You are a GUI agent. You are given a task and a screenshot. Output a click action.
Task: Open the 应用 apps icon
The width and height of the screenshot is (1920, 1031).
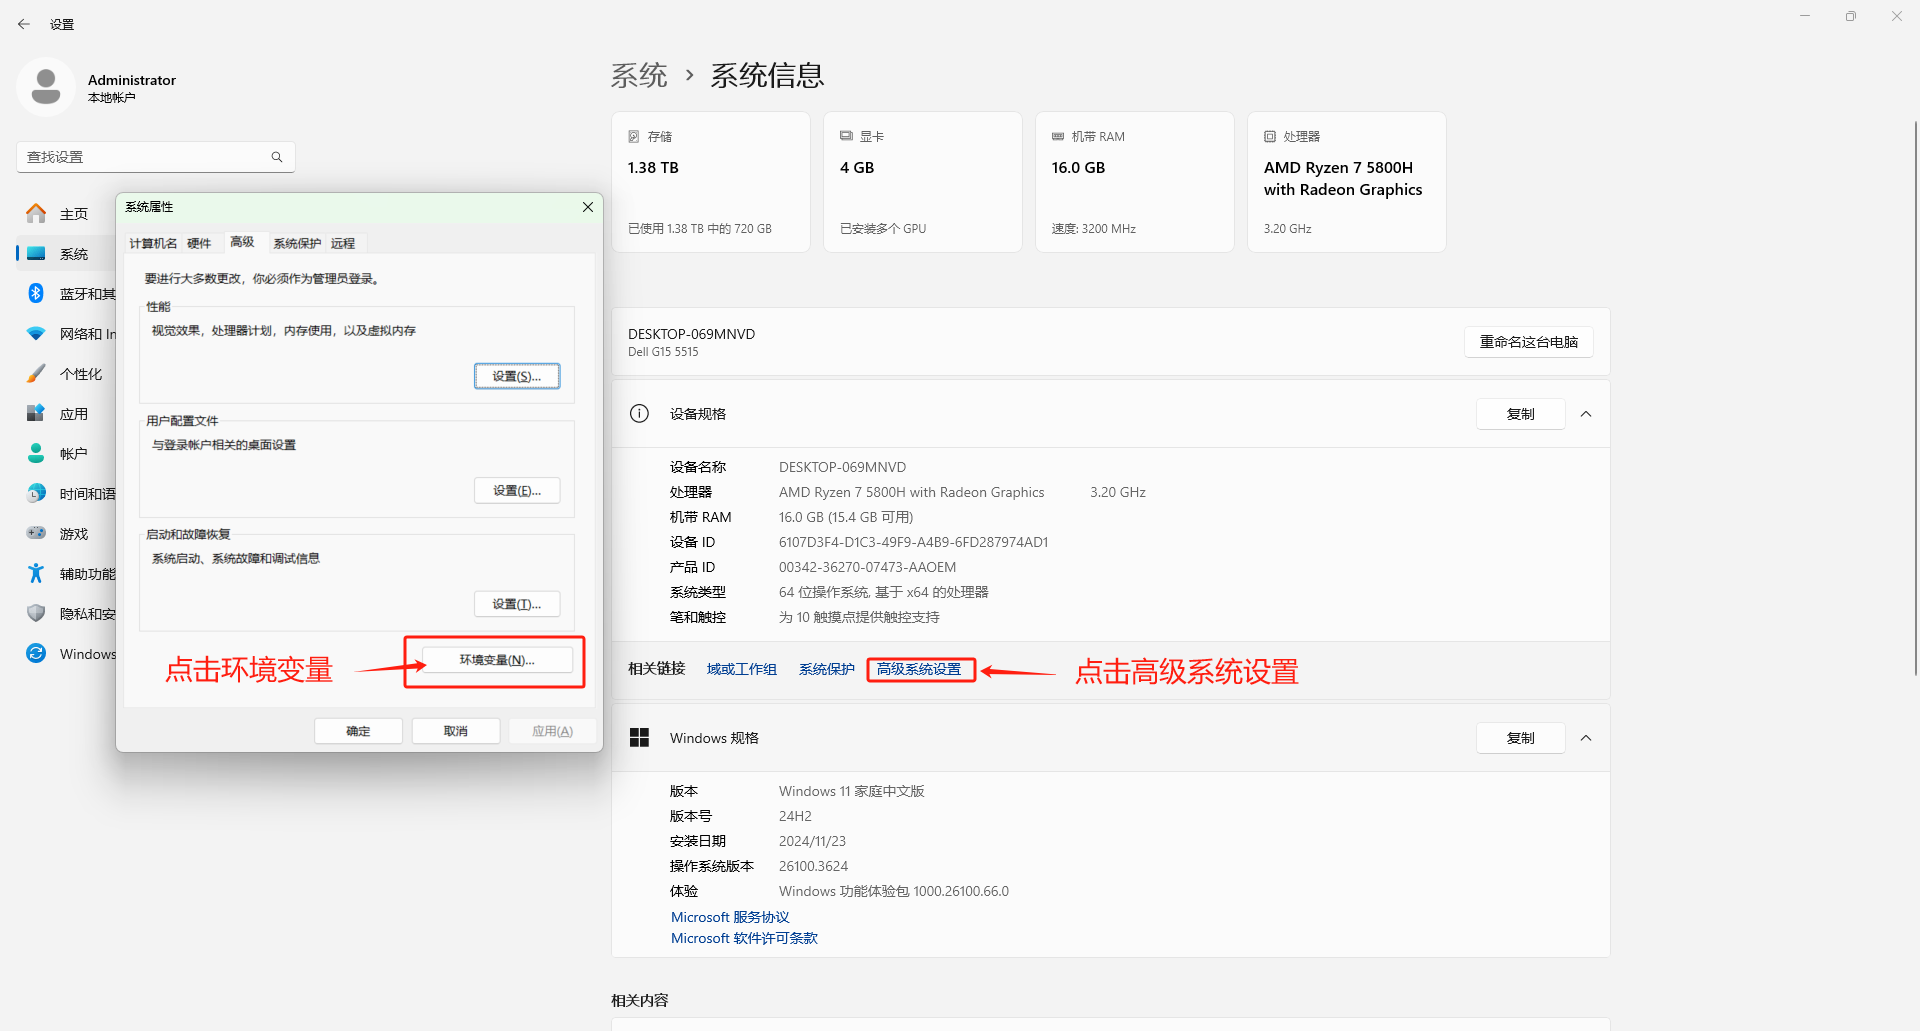tap(36, 413)
